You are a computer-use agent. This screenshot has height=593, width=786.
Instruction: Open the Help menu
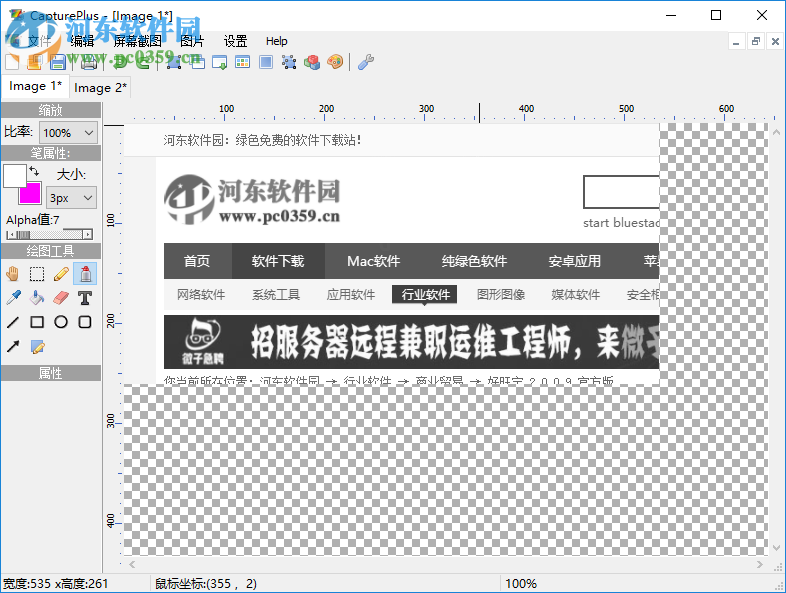(276, 41)
